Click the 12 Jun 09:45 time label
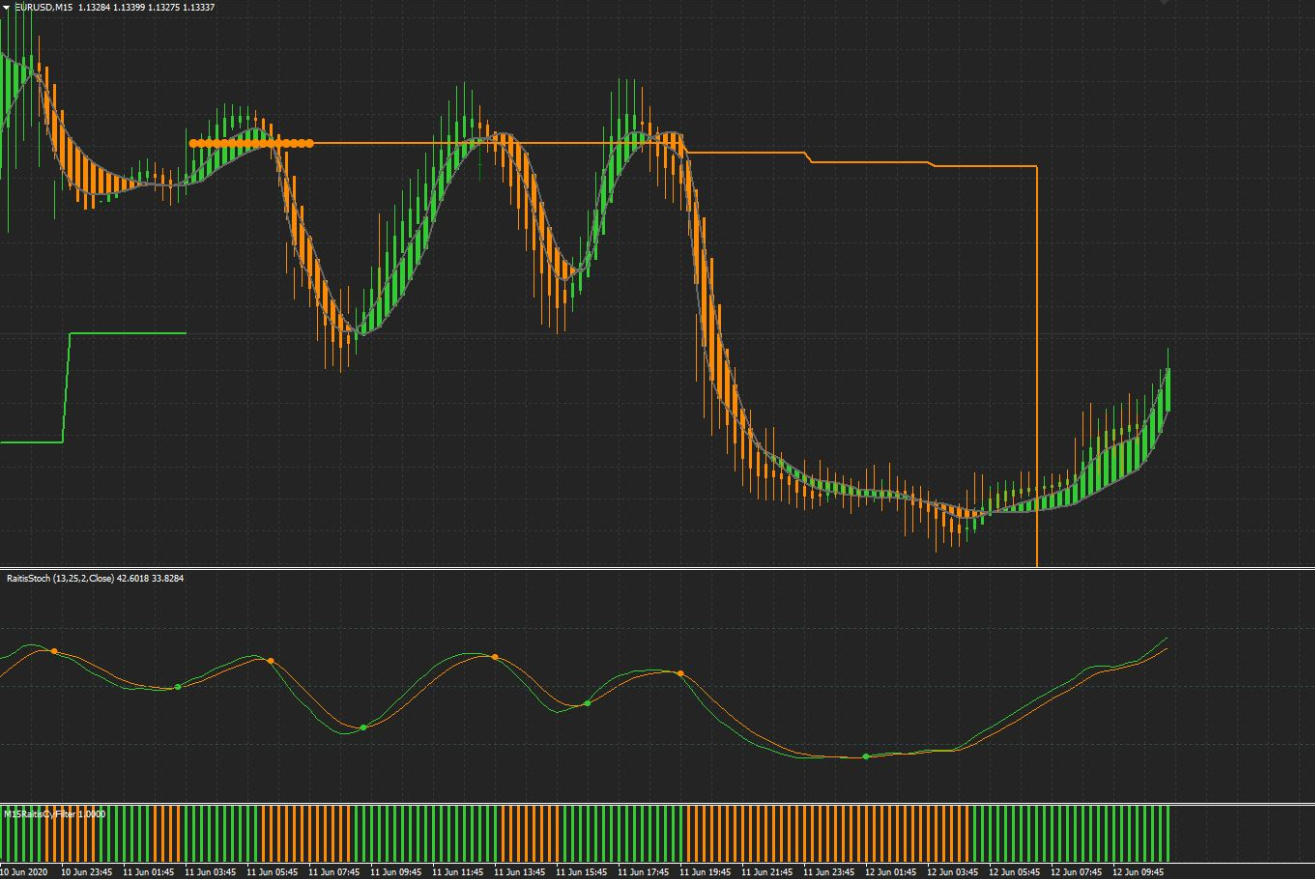 pos(1139,871)
